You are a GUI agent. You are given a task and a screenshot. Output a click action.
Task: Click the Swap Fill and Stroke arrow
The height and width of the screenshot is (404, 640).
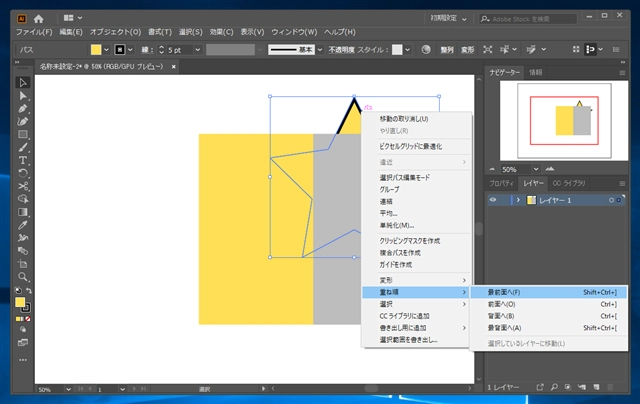(29, 291)
